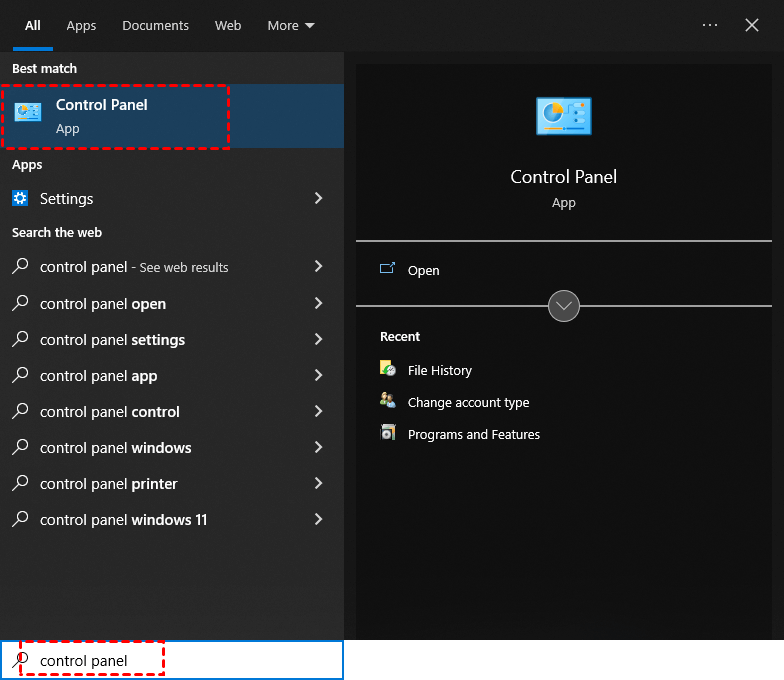Expand arrow for 'control panel app'
Image resolution: width=784 pixels, height=680 pixels.
(318, 375)
